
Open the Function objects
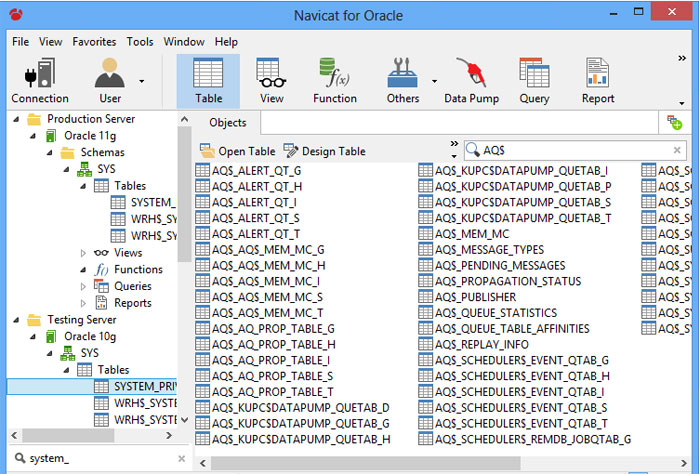point(335,81)
